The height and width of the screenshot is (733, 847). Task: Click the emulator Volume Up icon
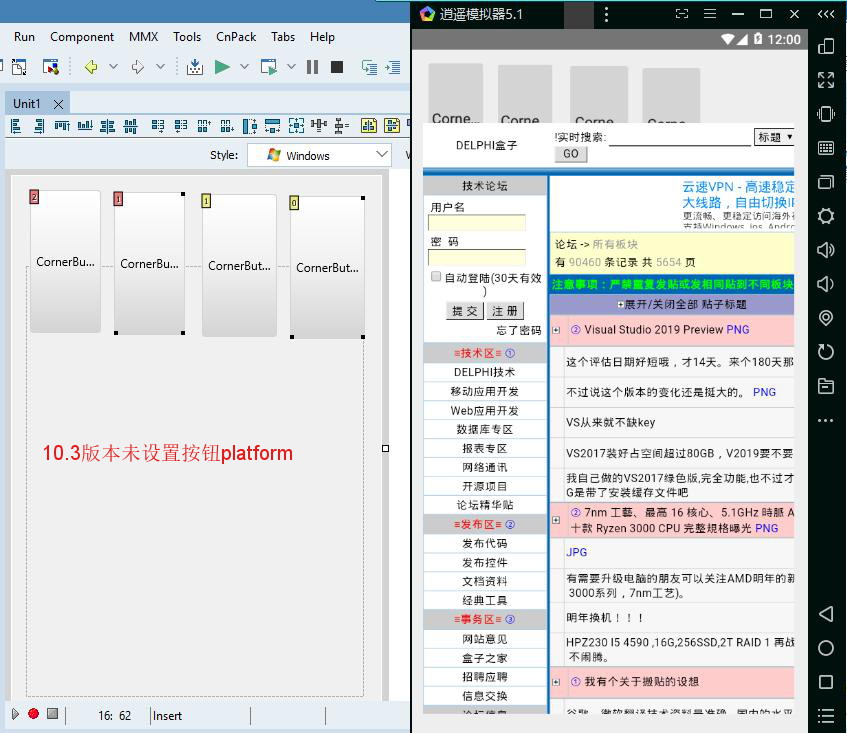[x=826, y=250]
